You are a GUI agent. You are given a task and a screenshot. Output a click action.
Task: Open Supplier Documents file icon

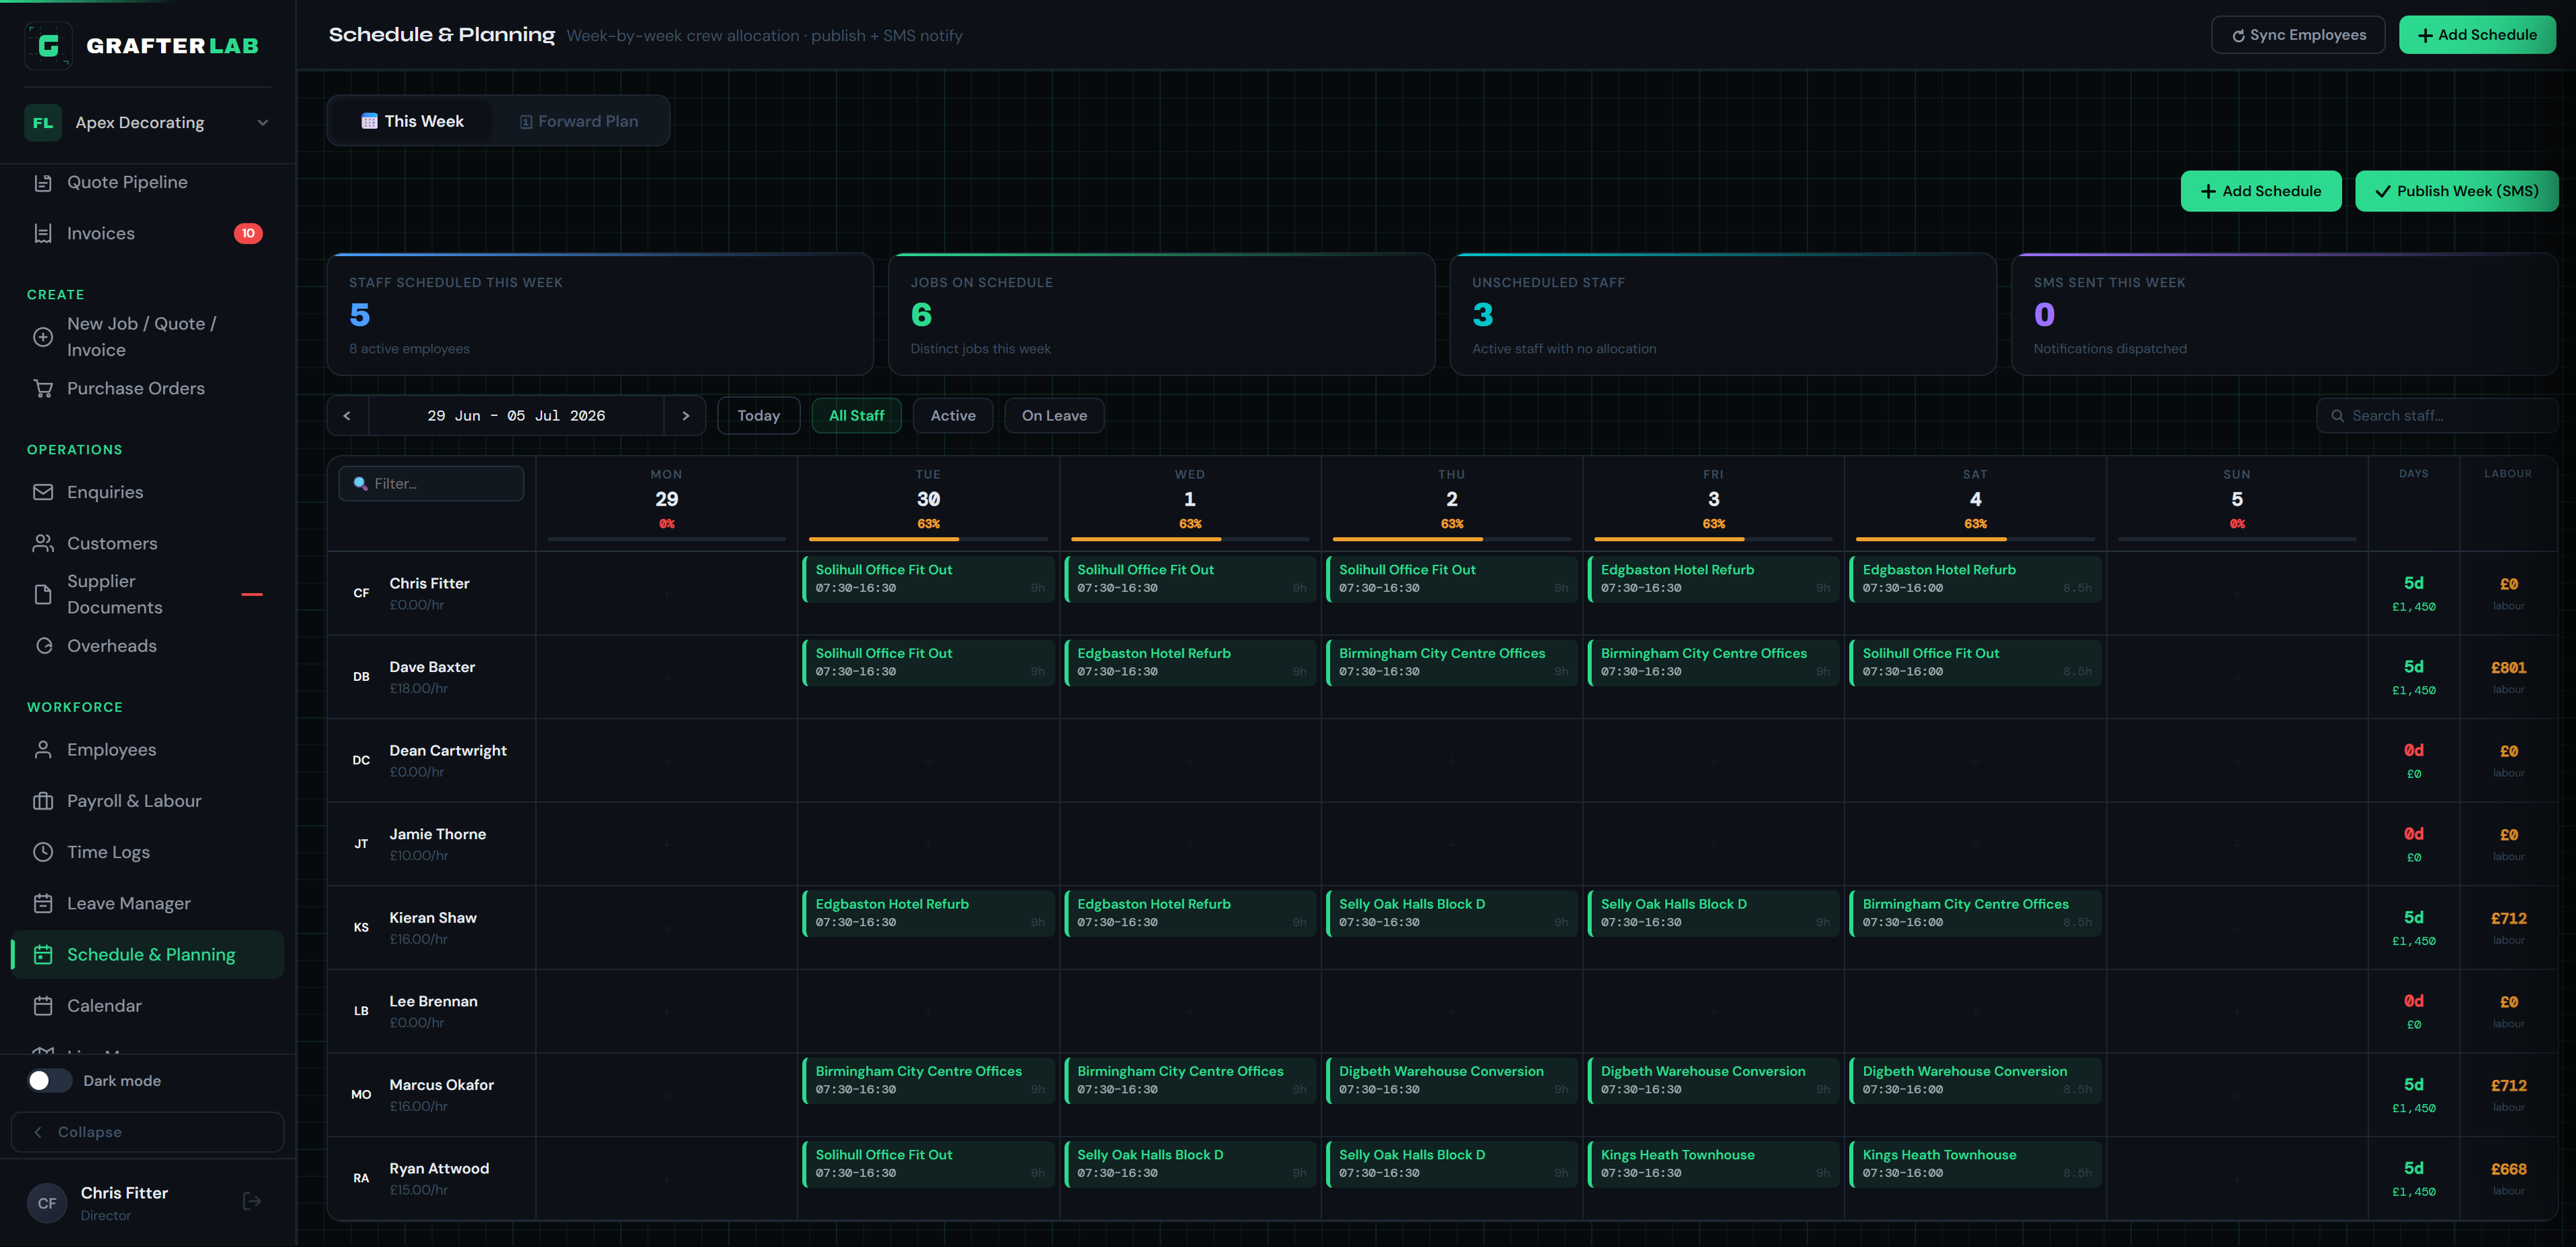pos(43,595)
